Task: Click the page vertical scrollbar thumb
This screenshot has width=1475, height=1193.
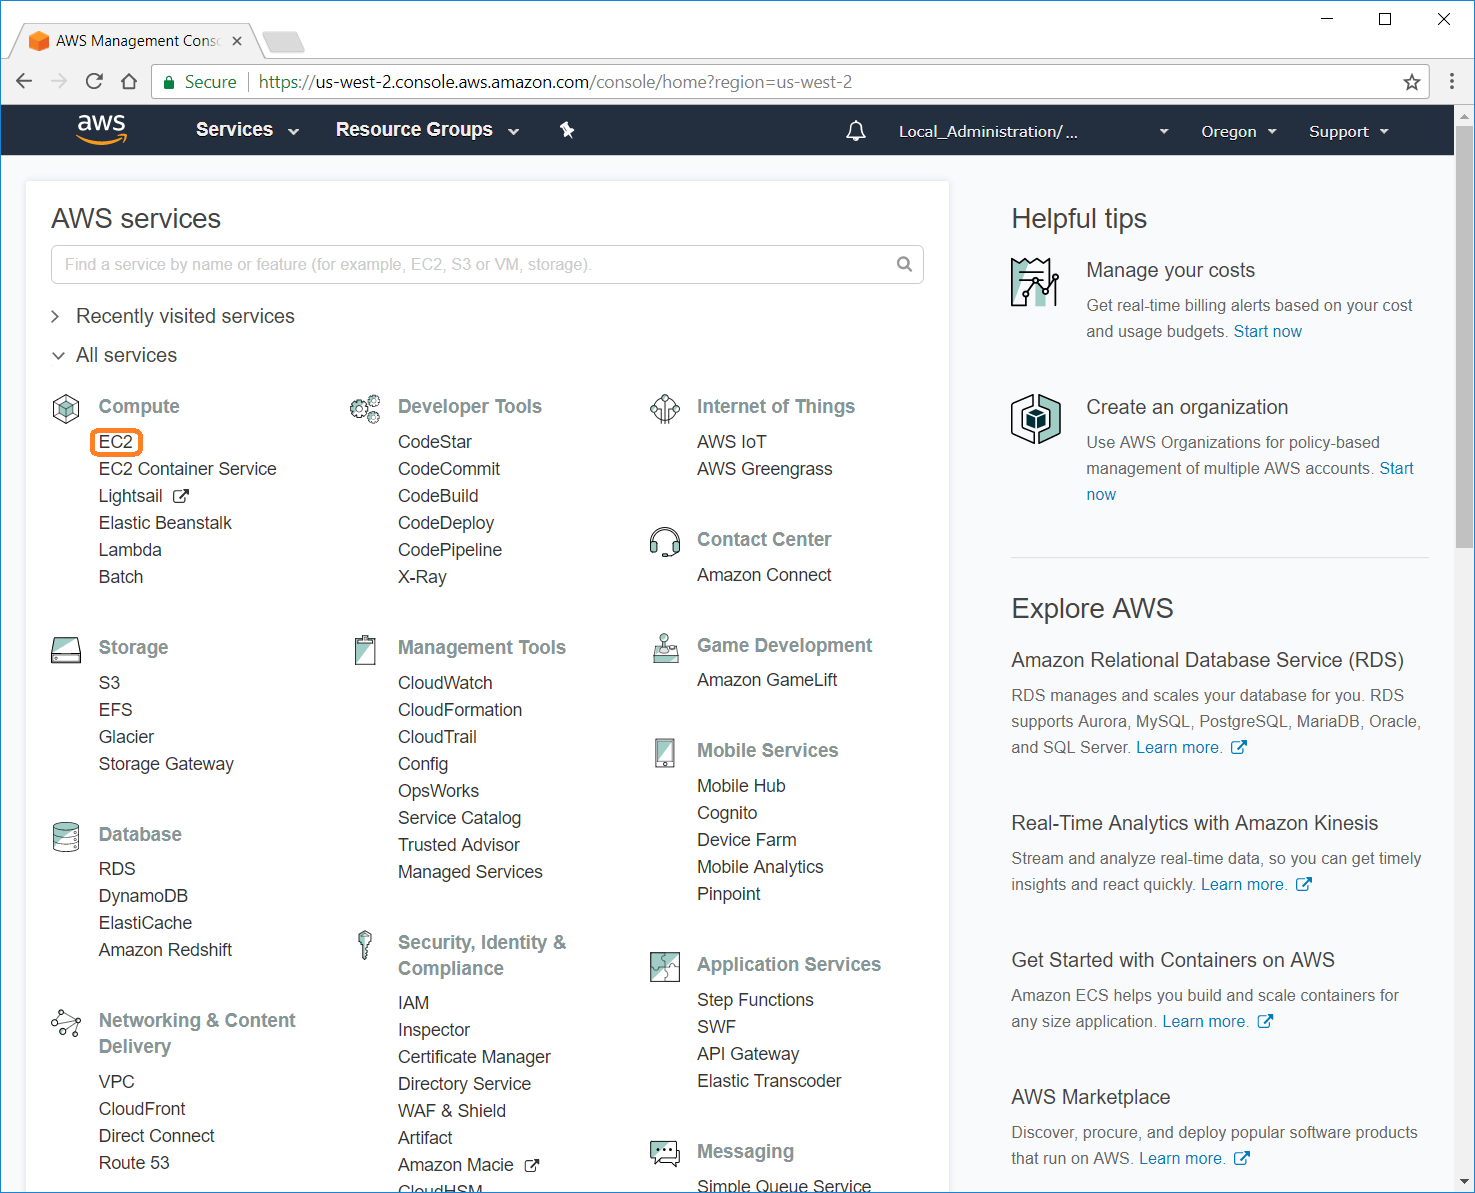Action: pyautogui.click(x=1464, y=336)
